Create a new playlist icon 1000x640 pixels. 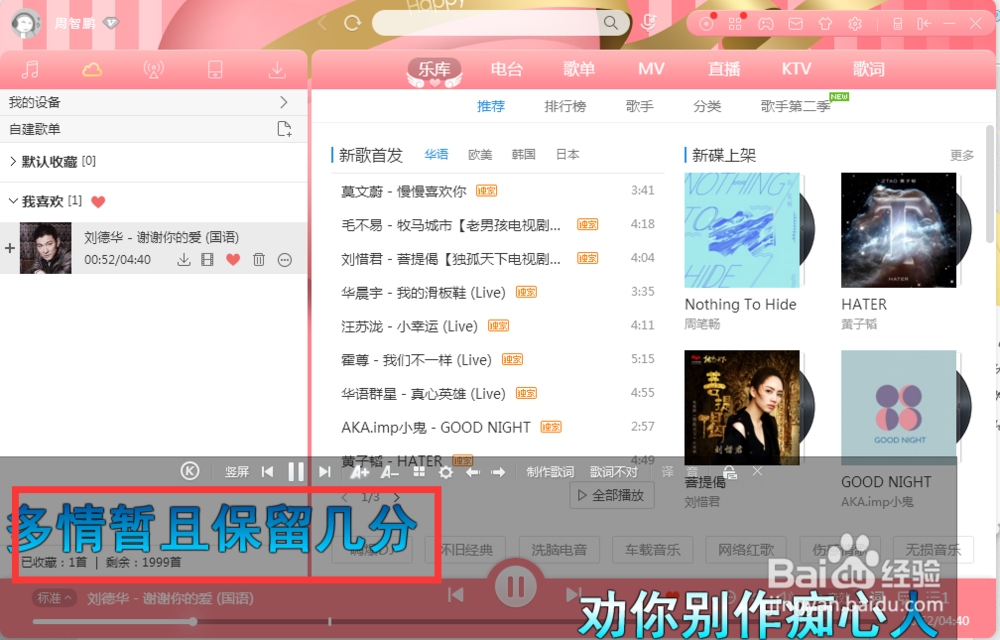pos(284,129)
